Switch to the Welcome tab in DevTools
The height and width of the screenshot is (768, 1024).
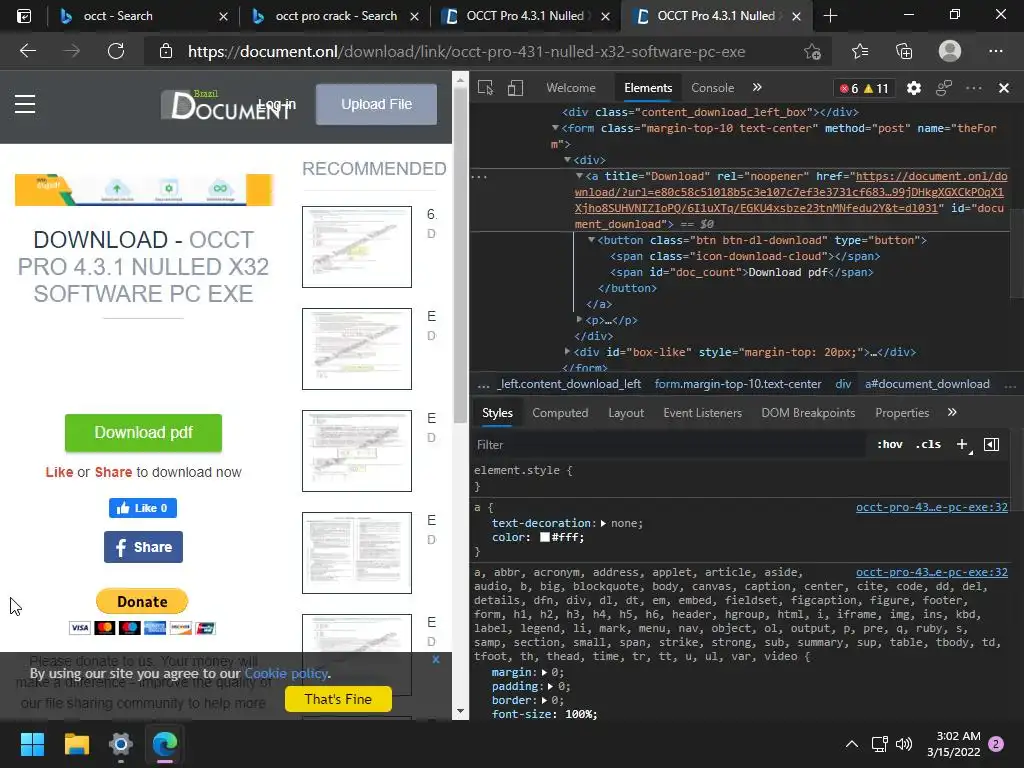[x=571, y=88]
